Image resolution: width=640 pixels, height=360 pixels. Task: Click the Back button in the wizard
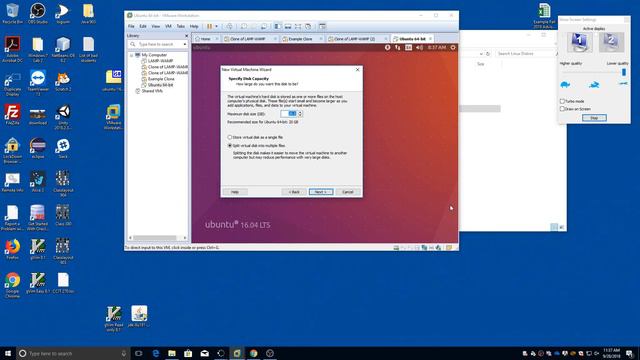coord(294,192)
